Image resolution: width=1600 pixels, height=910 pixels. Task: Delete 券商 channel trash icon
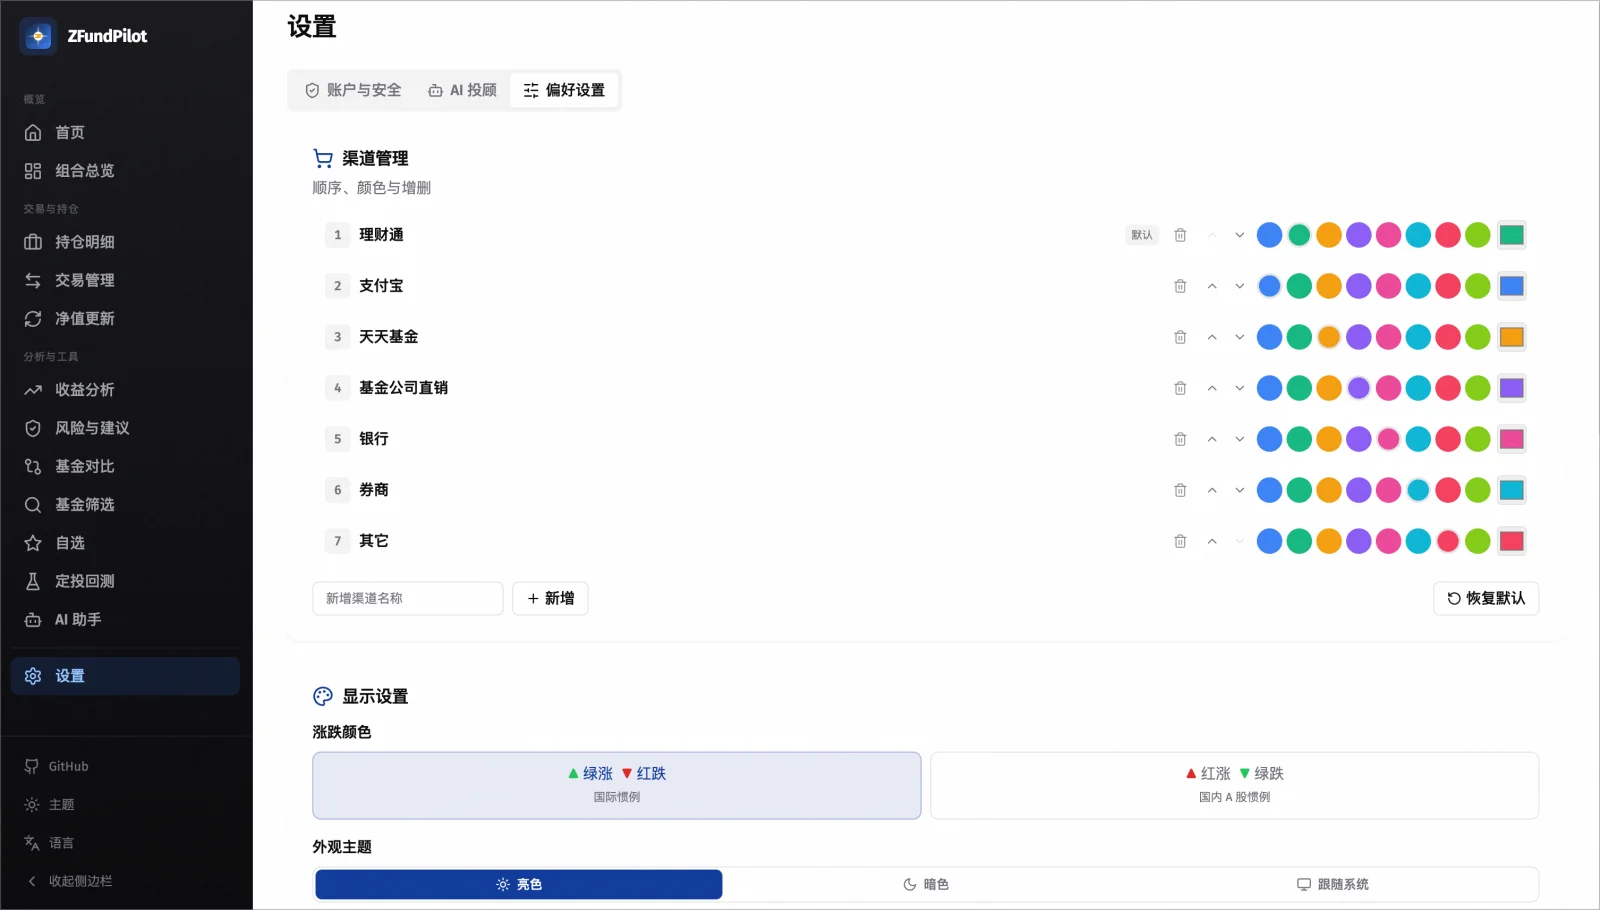pos(1180,490)
